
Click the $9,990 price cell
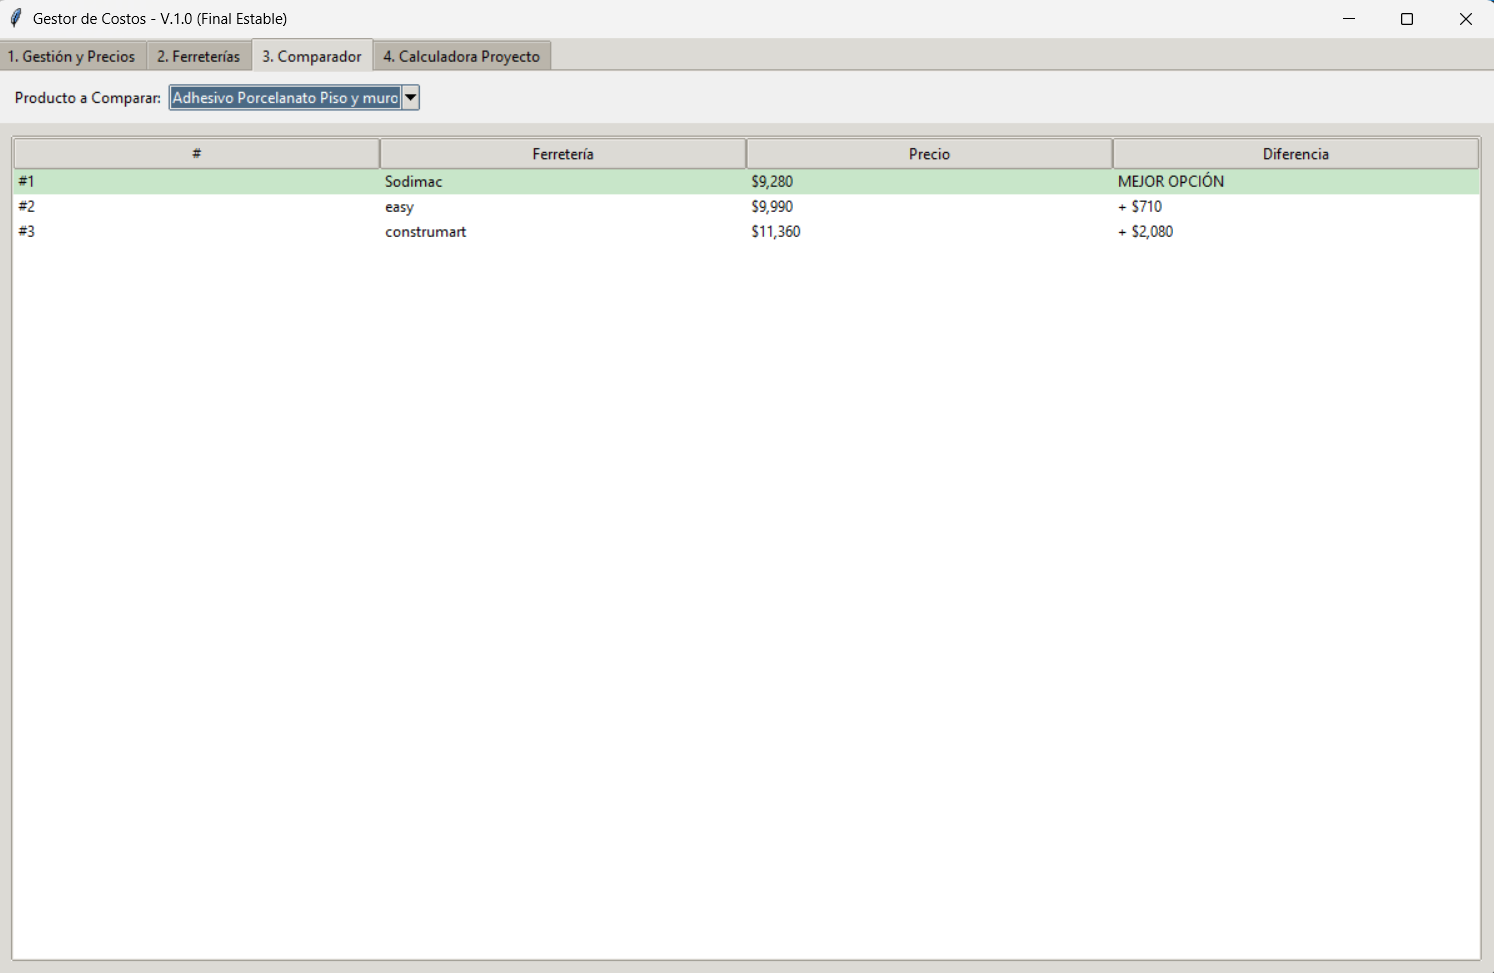pyautogui.click(x=772, y=207)
